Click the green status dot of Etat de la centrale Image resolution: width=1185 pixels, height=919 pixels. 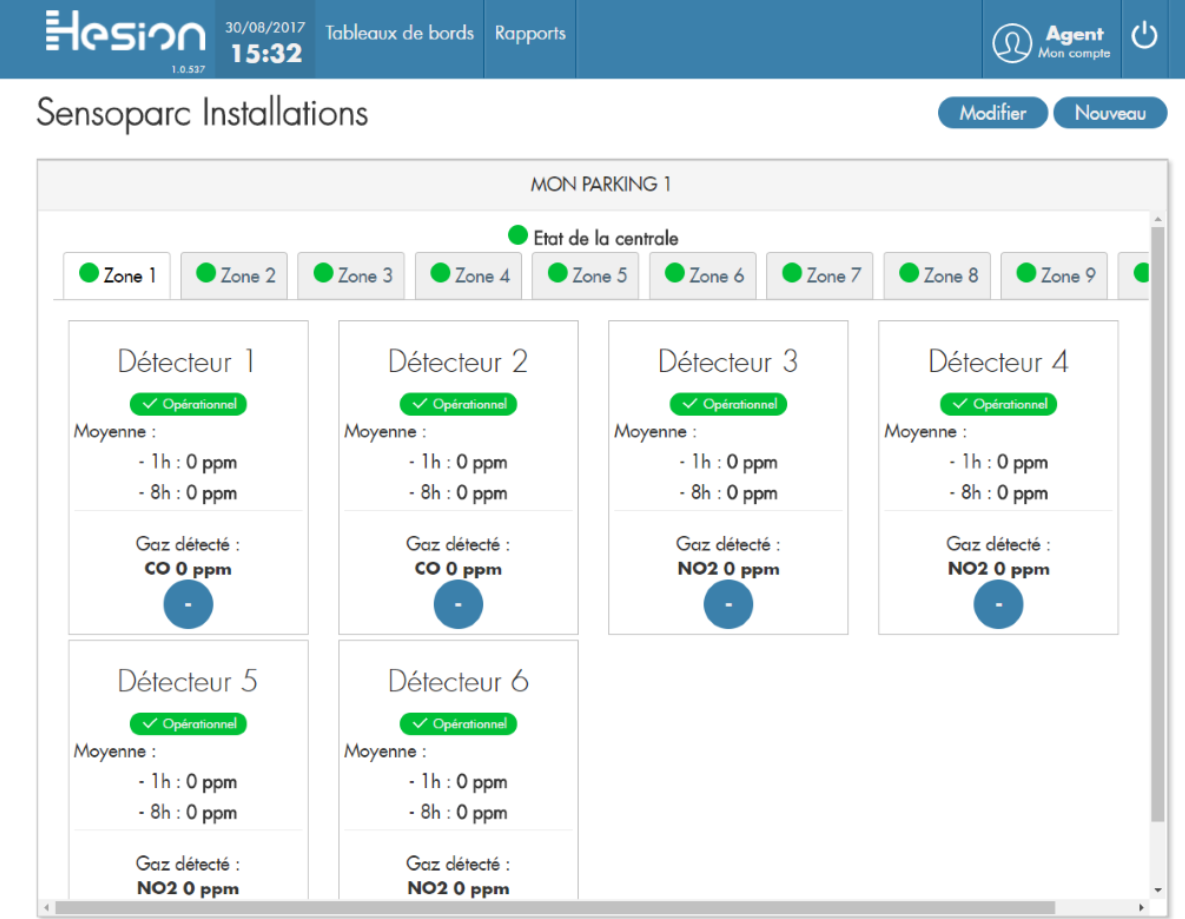click(x=518, y=235)
